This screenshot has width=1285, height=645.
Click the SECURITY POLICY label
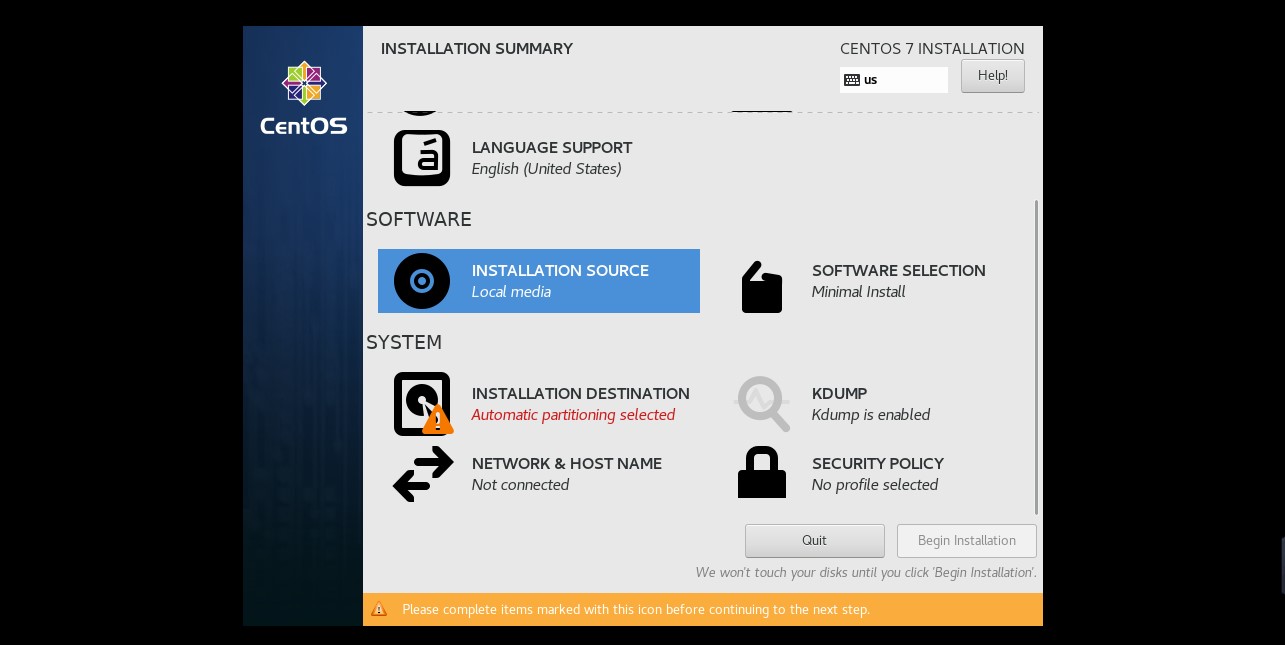[878, 463]
